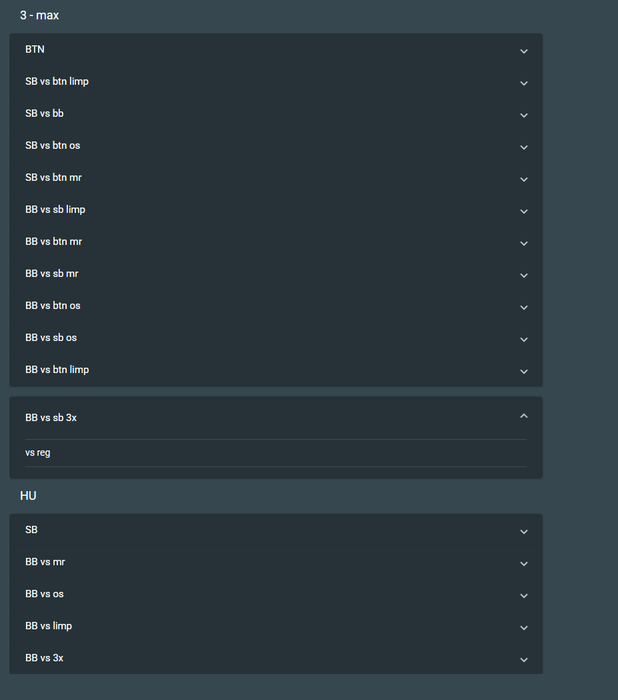Click the BB vs os label
This screenshot has width=618, height=700.
[x=44, y=594]
